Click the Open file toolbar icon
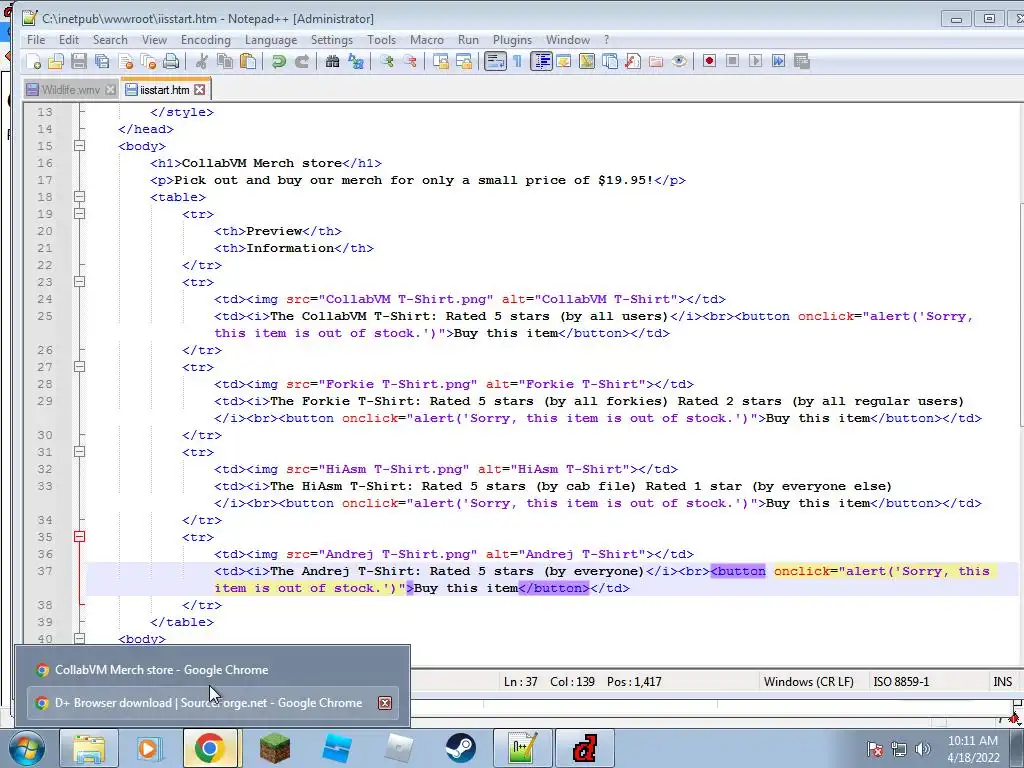 click(x=56, y=61)
